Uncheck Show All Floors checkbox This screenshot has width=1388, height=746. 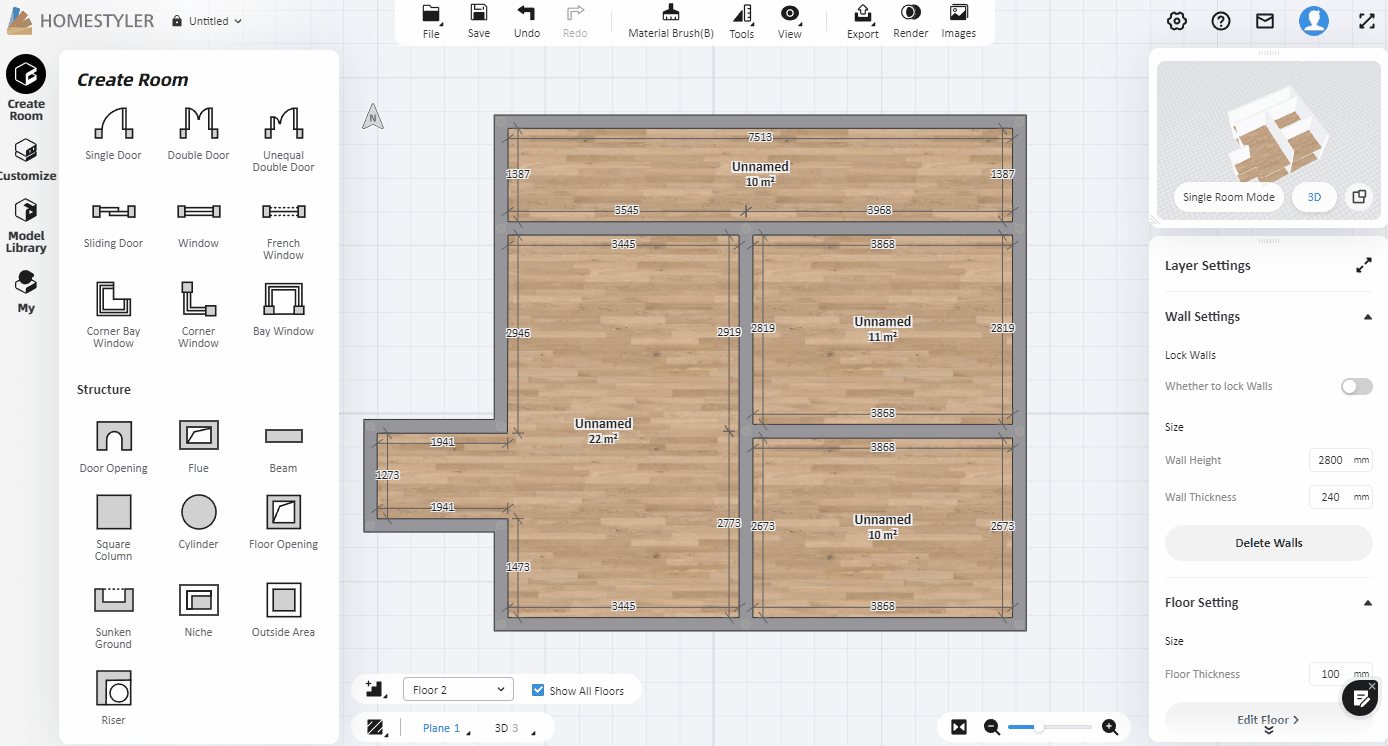coord(538,690)
